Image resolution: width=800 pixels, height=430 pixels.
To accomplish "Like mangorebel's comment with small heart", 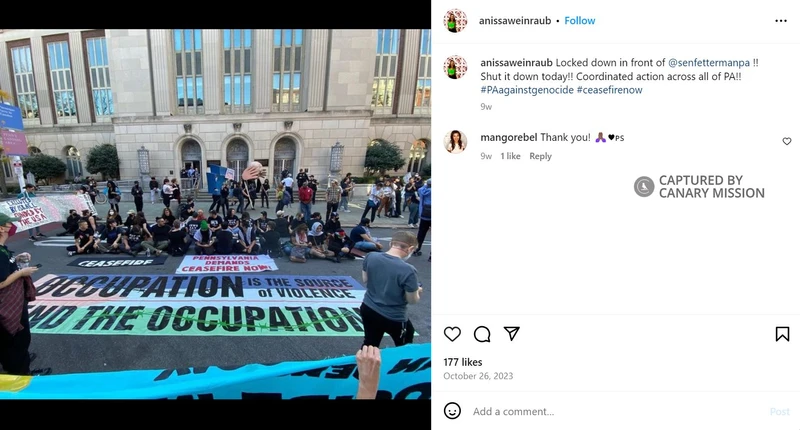I will [x=787, y=141].
